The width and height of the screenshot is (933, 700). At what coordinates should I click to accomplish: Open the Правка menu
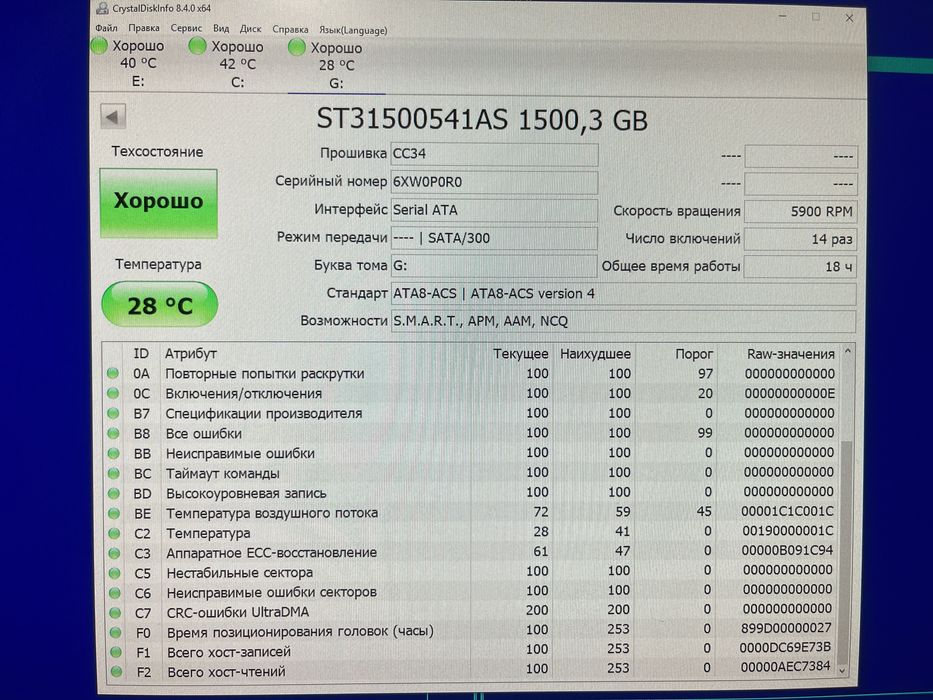coord(143,27)
